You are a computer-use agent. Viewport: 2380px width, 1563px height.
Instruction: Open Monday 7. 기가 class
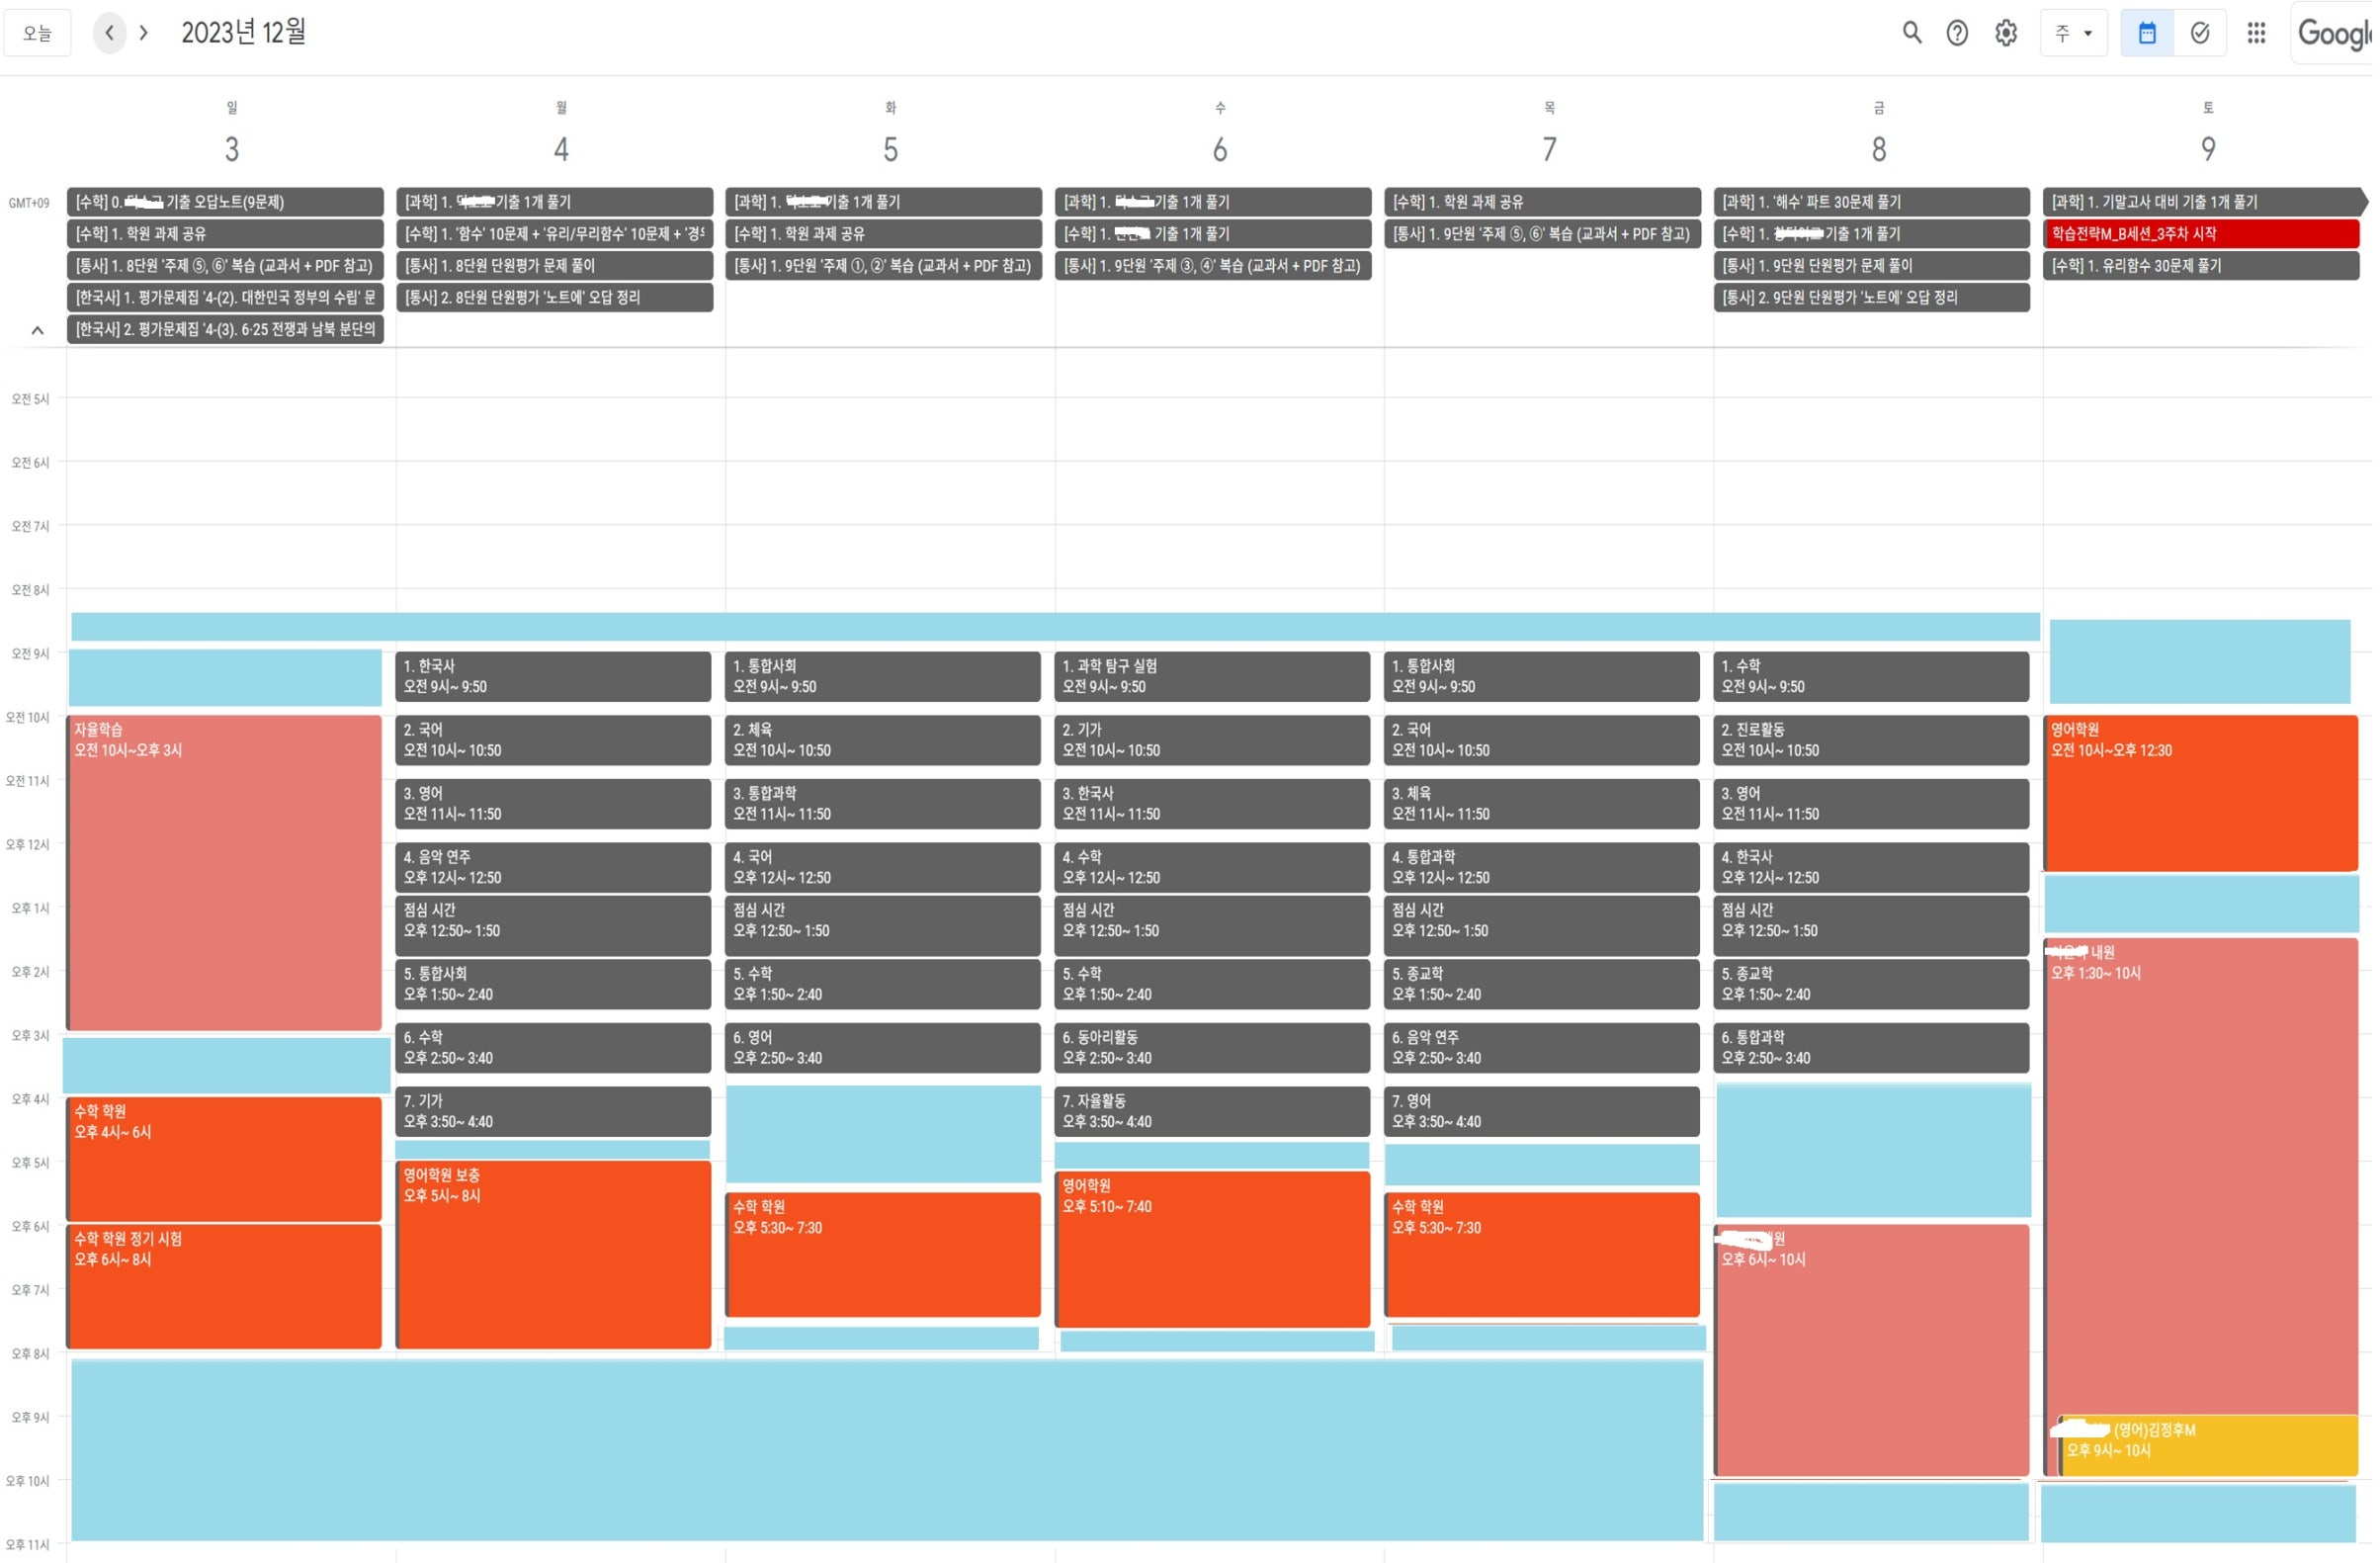click(x=555, y=1113)
